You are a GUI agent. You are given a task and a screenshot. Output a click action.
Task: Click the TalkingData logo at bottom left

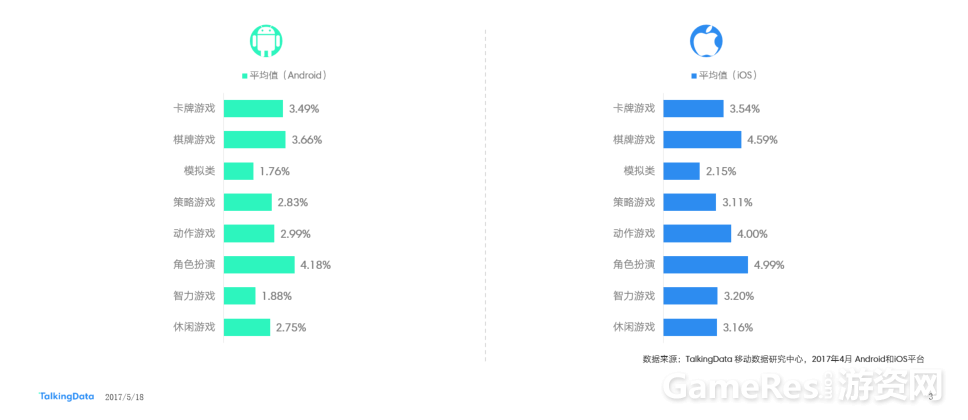[x=66, y=396]
